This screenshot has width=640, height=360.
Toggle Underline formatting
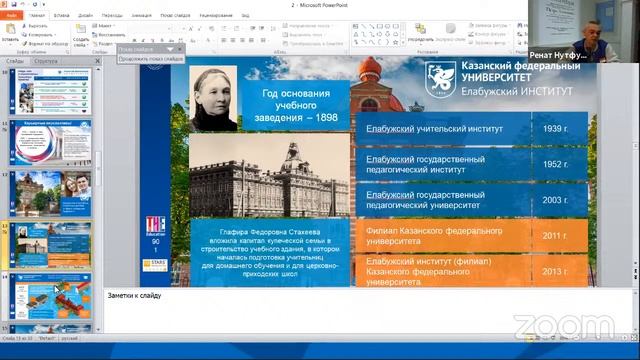click(153, 41)
